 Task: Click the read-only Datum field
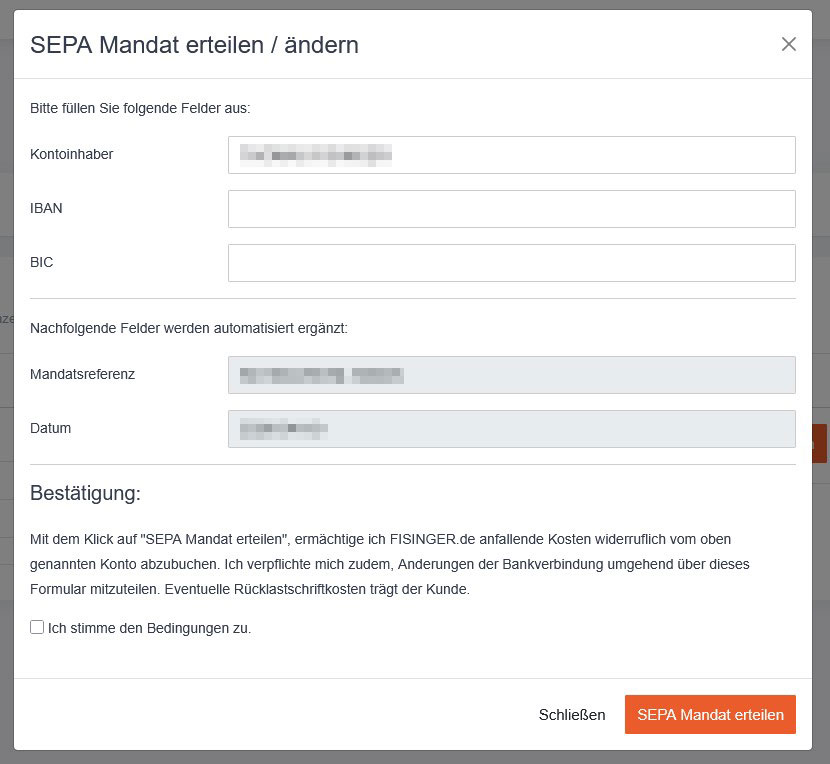click(x=511, y=429)
